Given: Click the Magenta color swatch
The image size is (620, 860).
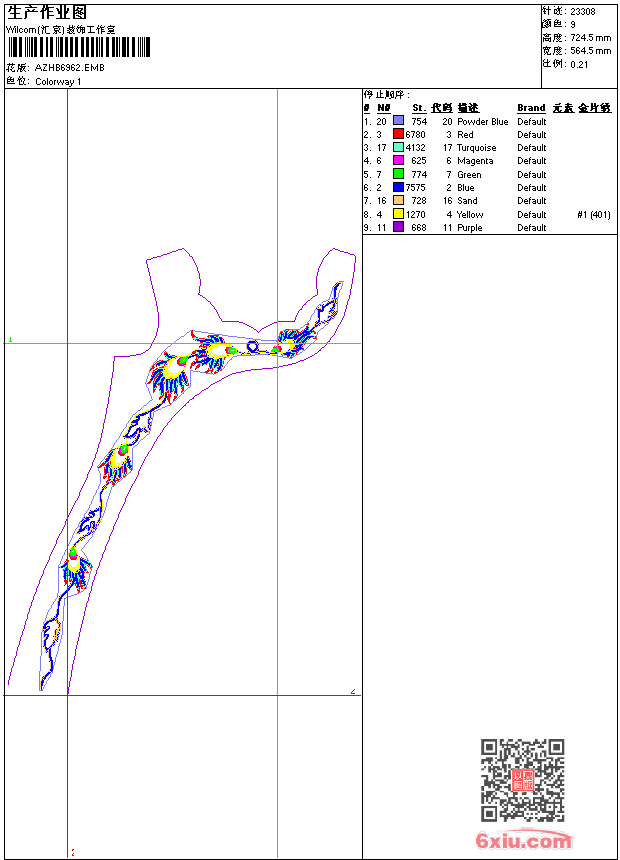Looking at the screenshot, I should [398, 161].
